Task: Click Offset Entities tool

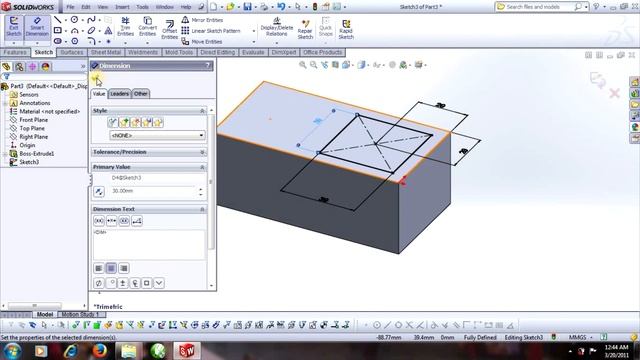Action: pyautogui.click(x=169, y=29)
